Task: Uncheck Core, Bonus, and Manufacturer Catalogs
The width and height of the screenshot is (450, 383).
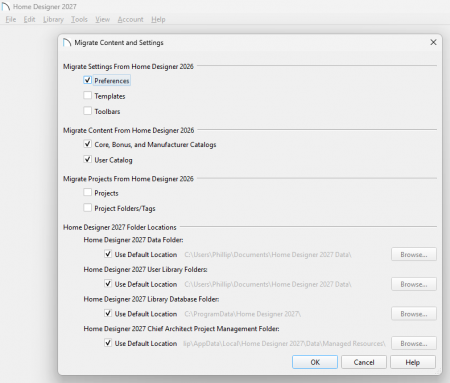Action: tap(88, 144)
